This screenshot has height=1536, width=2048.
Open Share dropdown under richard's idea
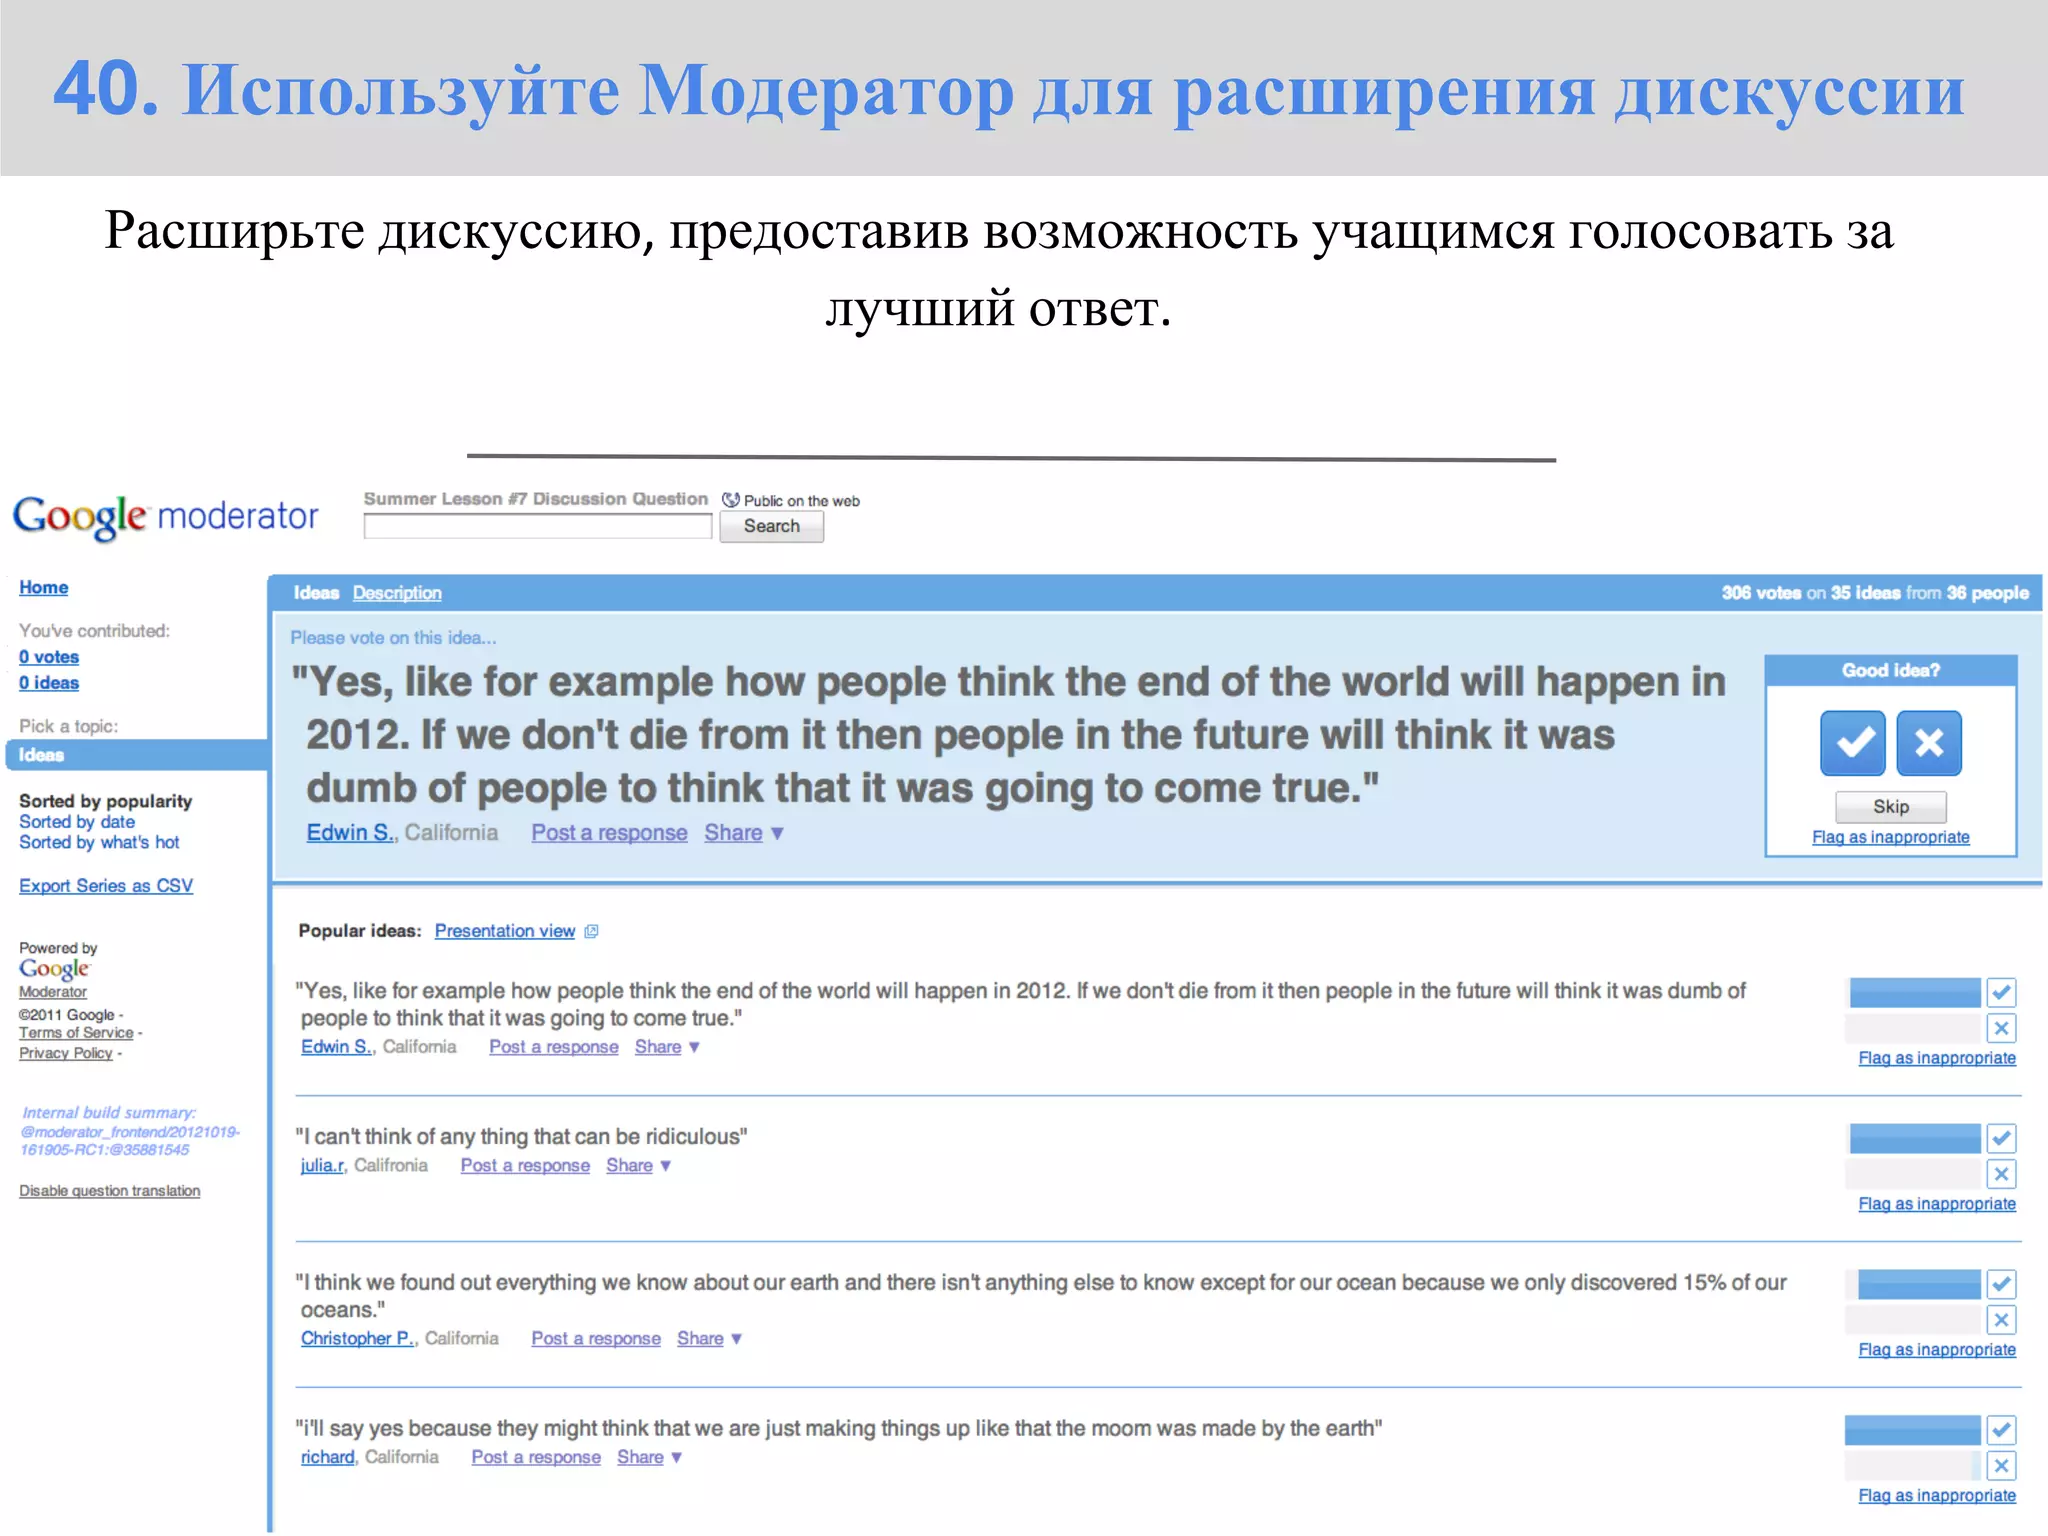coord(649,1458)
